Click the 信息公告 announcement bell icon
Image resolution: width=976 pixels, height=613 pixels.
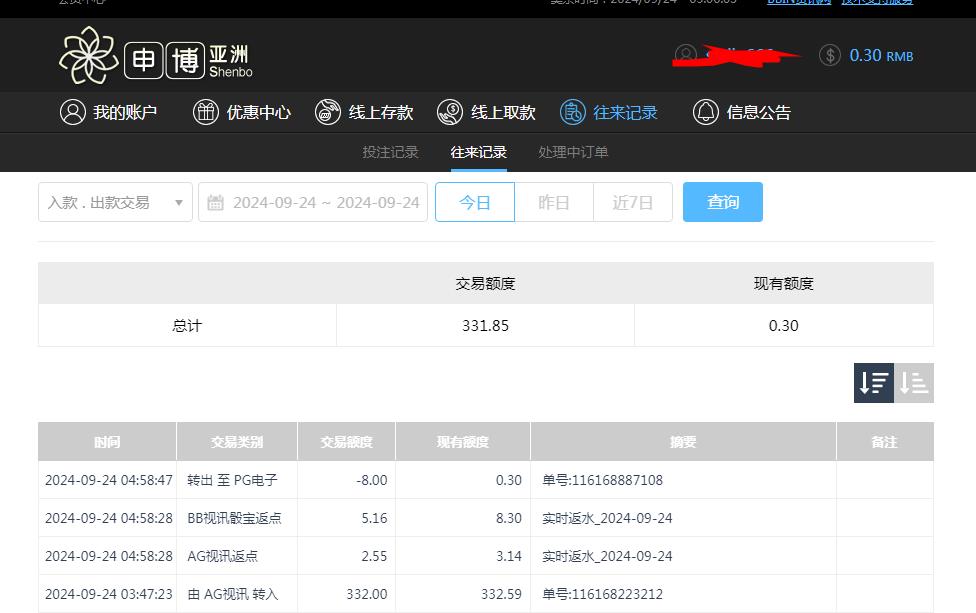pyautogui.click(x=704, y=112)
